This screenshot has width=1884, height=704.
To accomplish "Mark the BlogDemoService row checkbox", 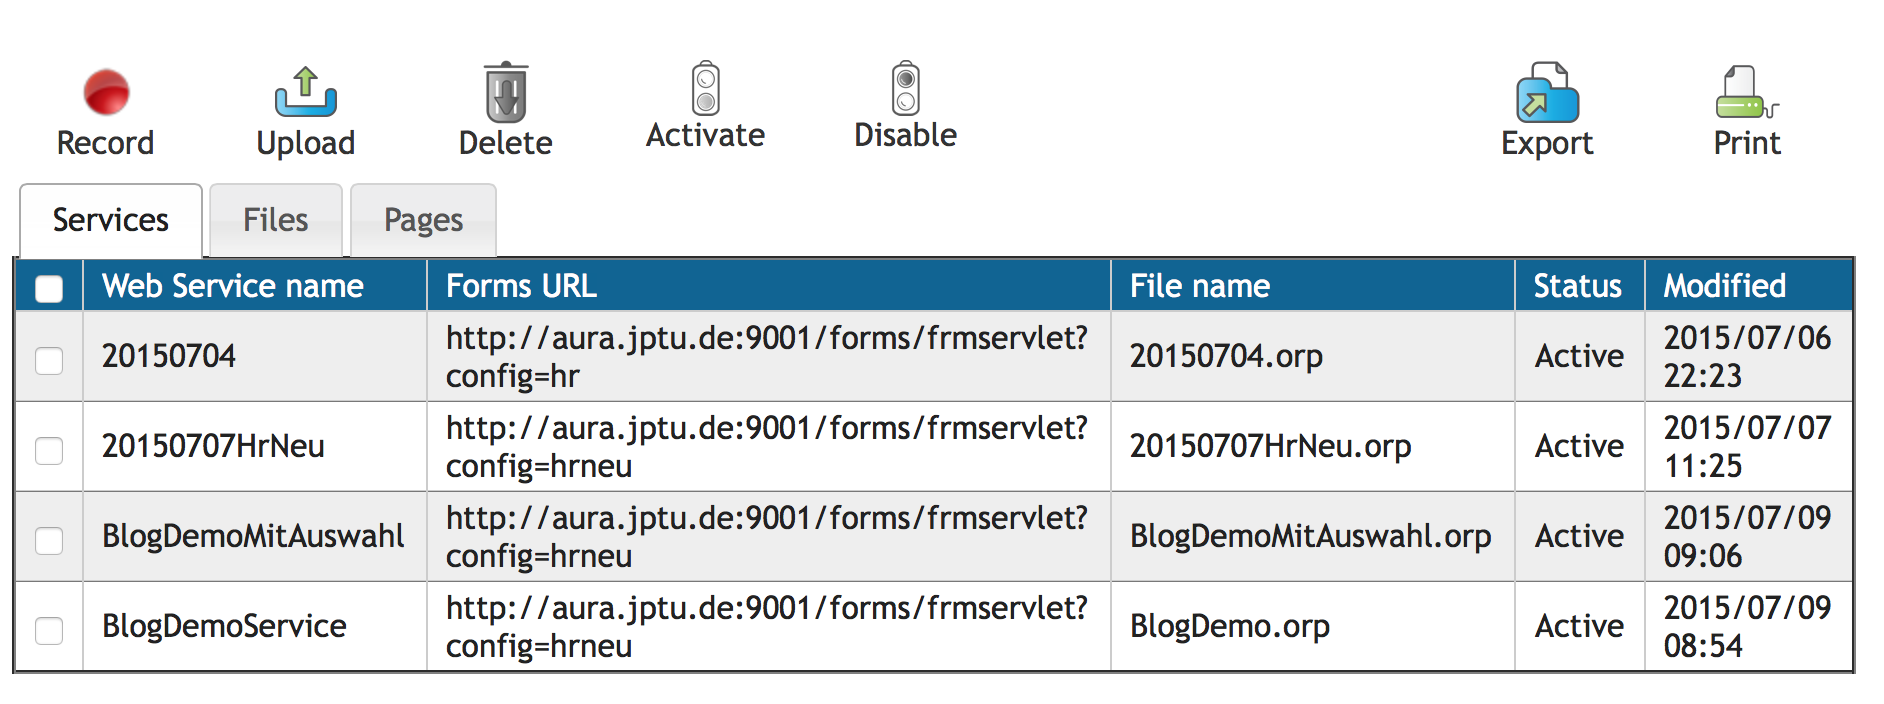I will click(x=49, y=630).
